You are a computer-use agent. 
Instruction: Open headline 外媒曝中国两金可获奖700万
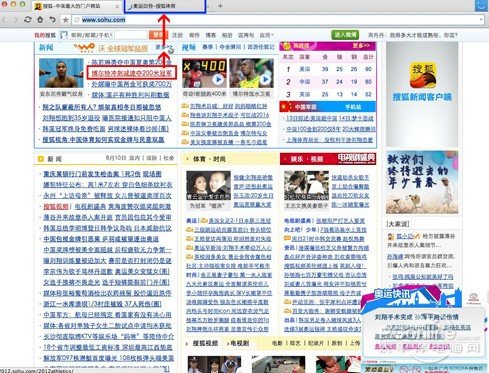pyautogui.click(x=132, y=84)
